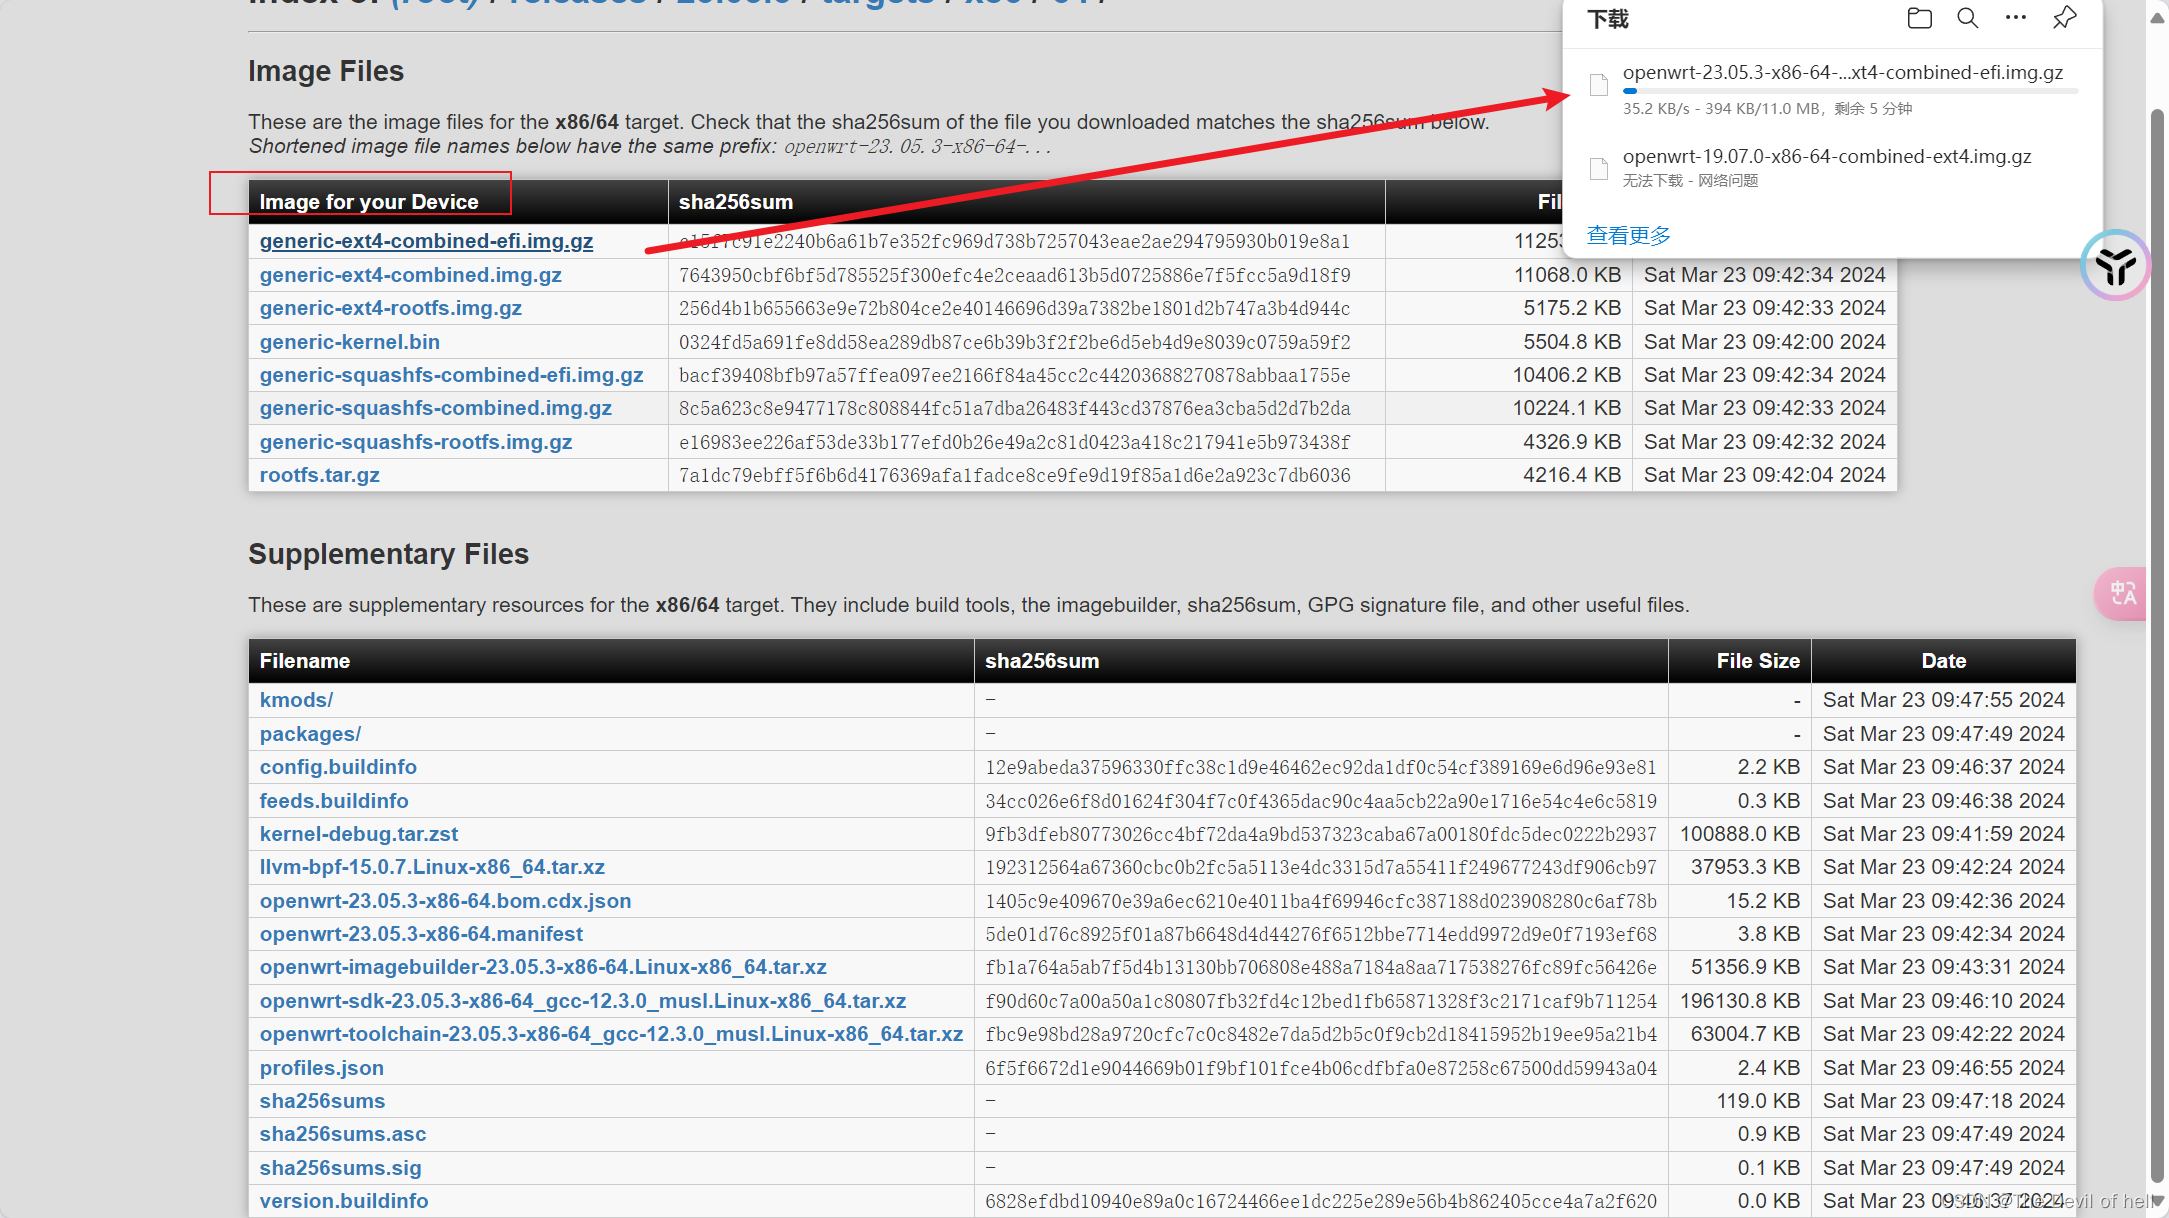Open the 查看更多 link in downloads

click(1628, 235)
